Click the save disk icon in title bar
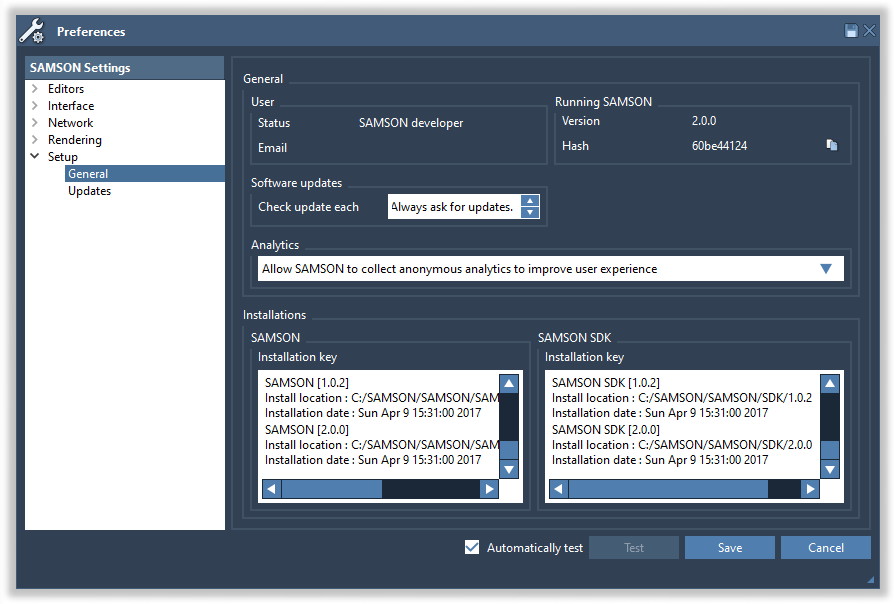Image resolution: width=894 pixels, height=604 pixels. click(x=851, y=31)
